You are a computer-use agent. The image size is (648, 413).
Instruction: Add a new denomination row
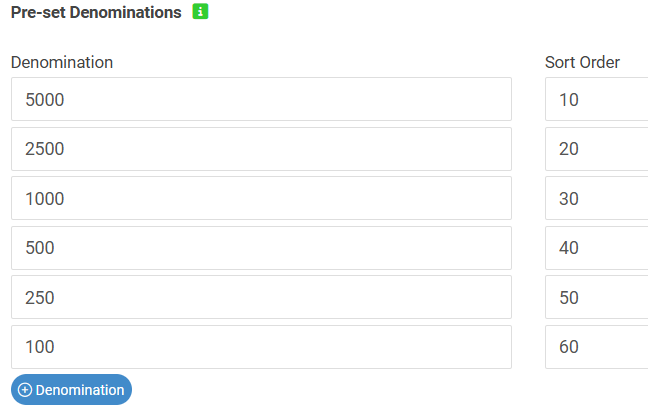(71, 390)
